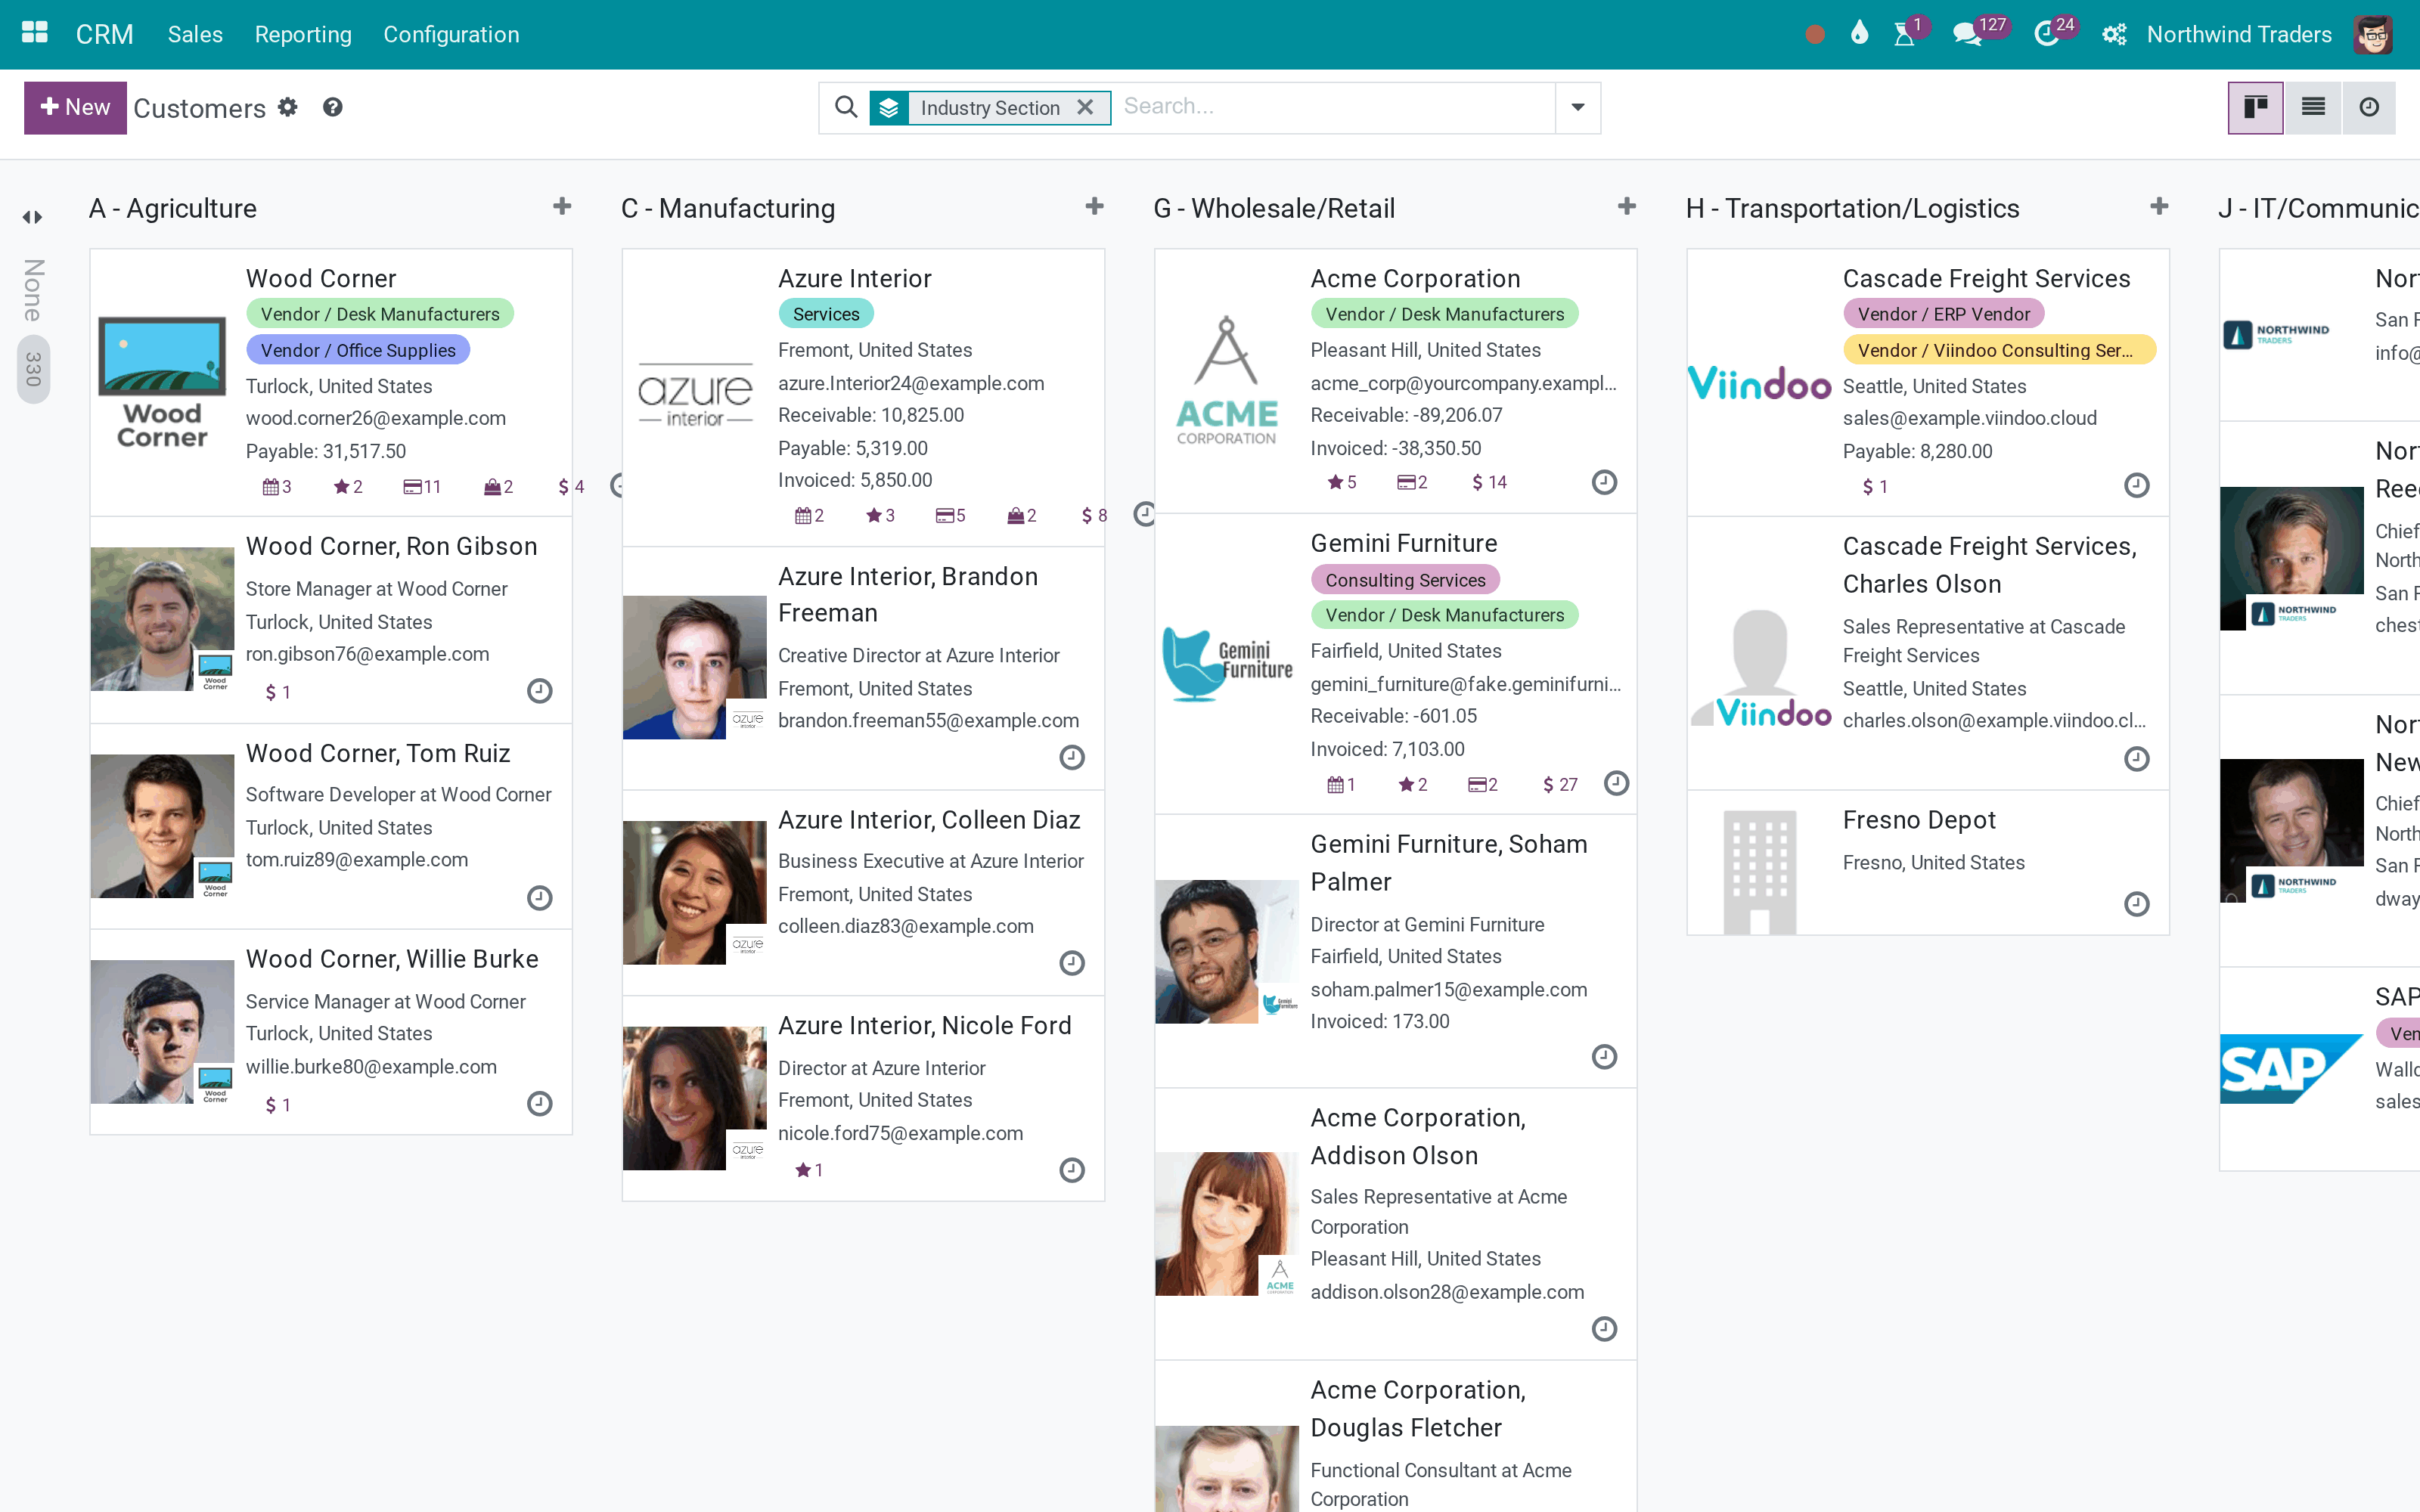2420x1512 pixels.
Task: Quick add in H - Transportation/Logistics column
Action: coord(2159,207)
